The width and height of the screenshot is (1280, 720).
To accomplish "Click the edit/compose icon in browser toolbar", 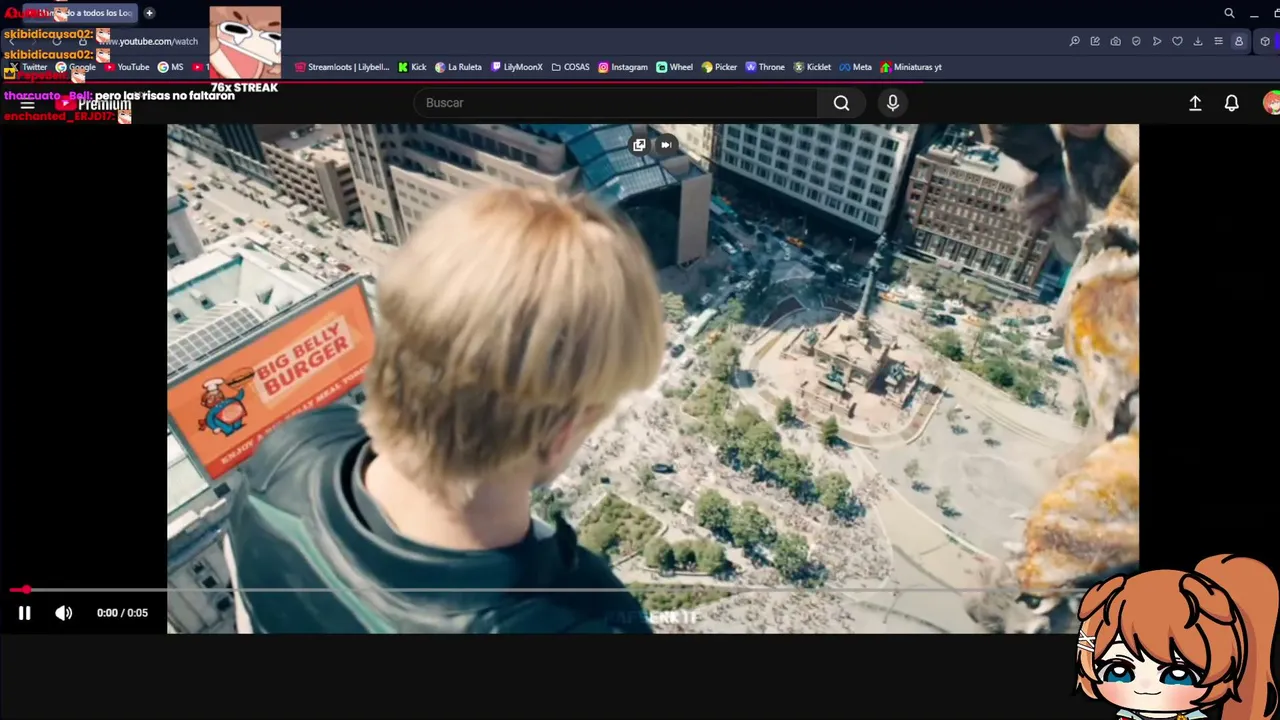I will [1095, 41].
